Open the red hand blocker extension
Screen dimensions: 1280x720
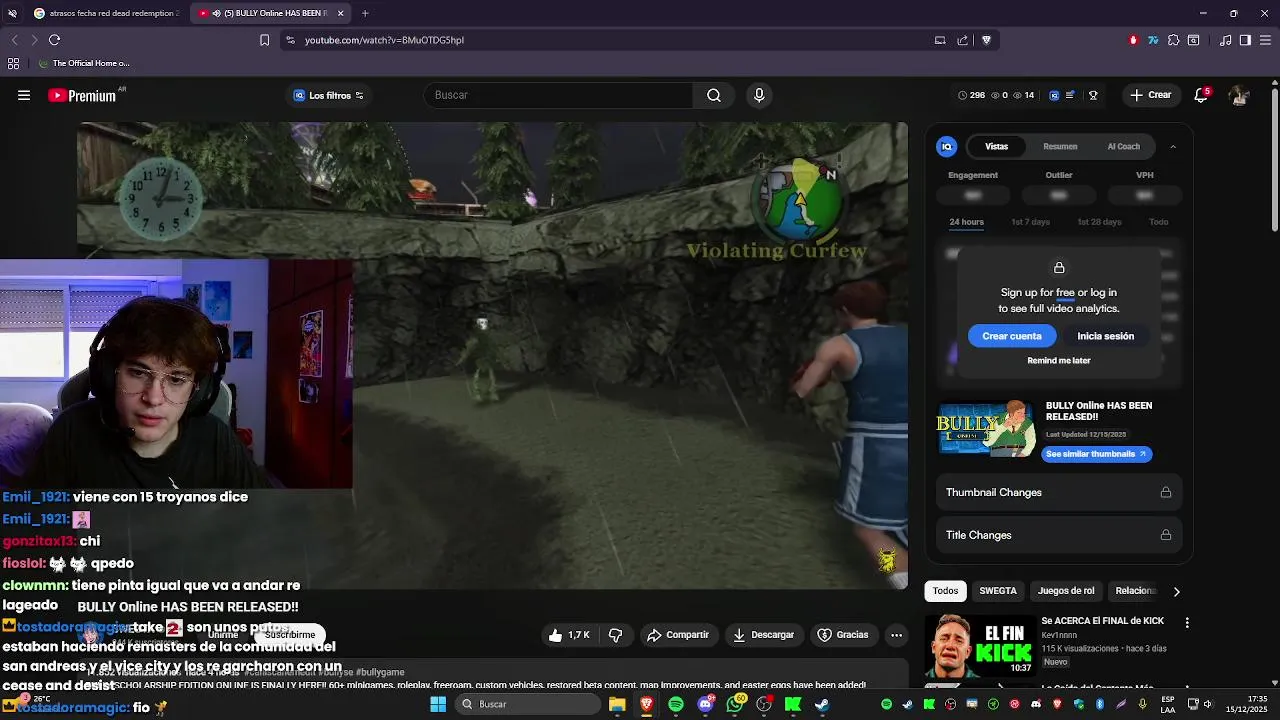click(x=1133, y=40)
